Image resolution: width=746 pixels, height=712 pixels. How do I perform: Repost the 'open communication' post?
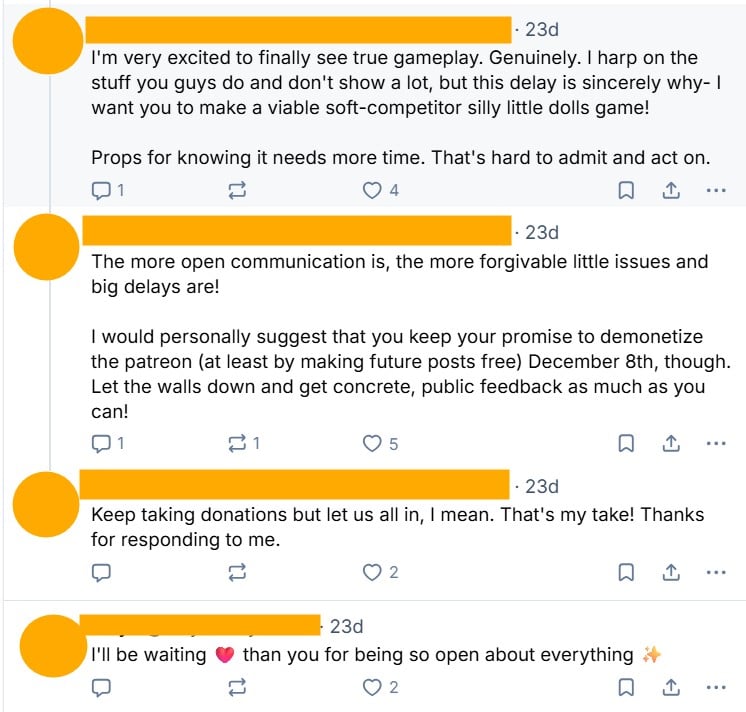pos(237,443)
